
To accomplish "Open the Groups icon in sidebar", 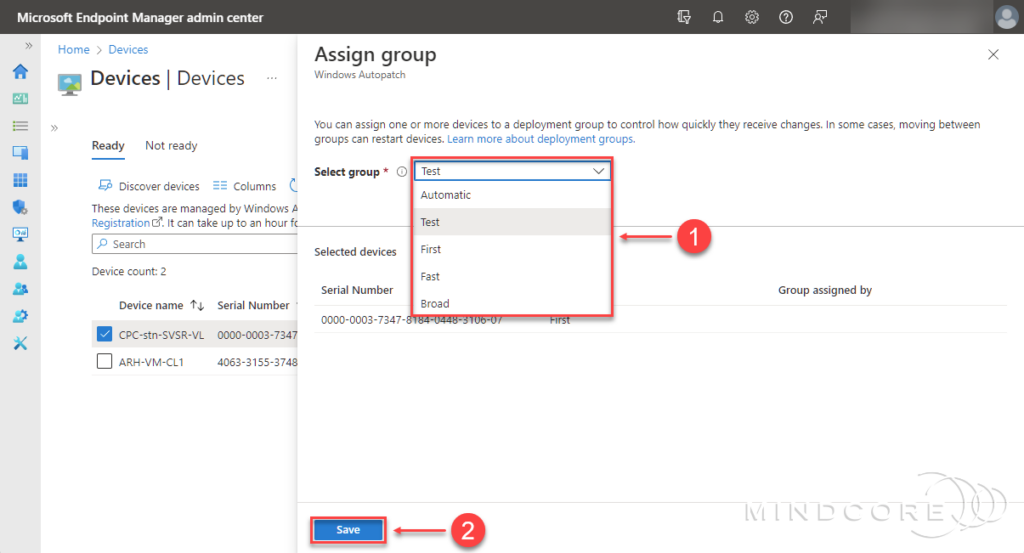I will point(20,289).
